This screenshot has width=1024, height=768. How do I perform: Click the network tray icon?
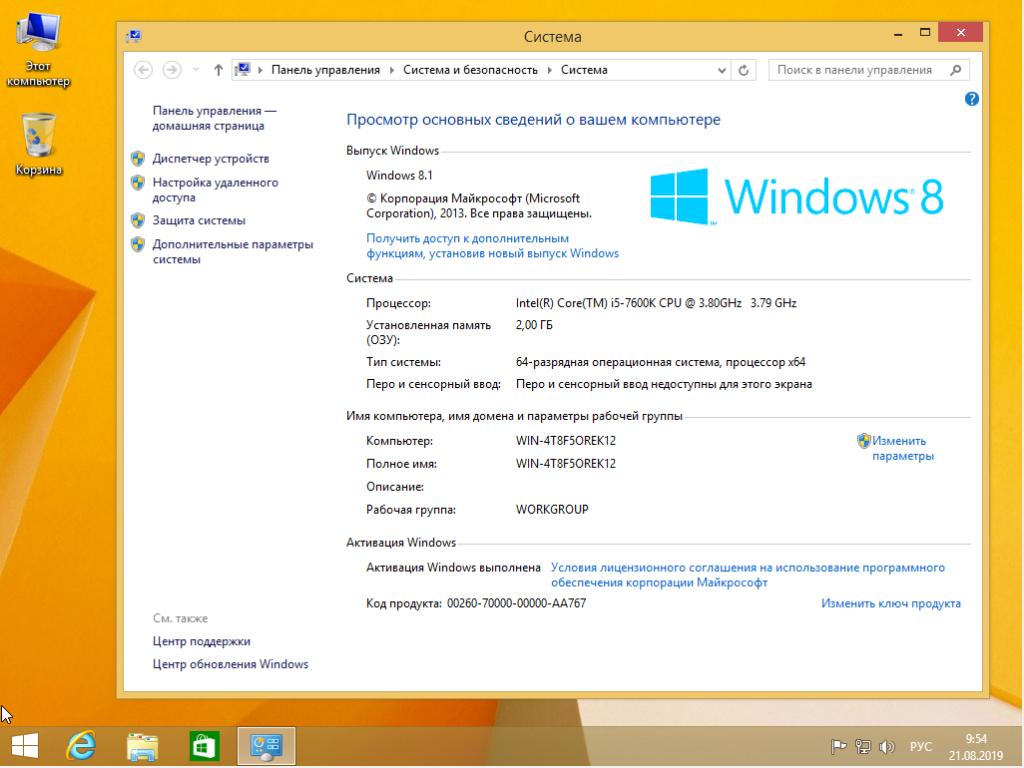pyautogui.click(x=863, y=746)
